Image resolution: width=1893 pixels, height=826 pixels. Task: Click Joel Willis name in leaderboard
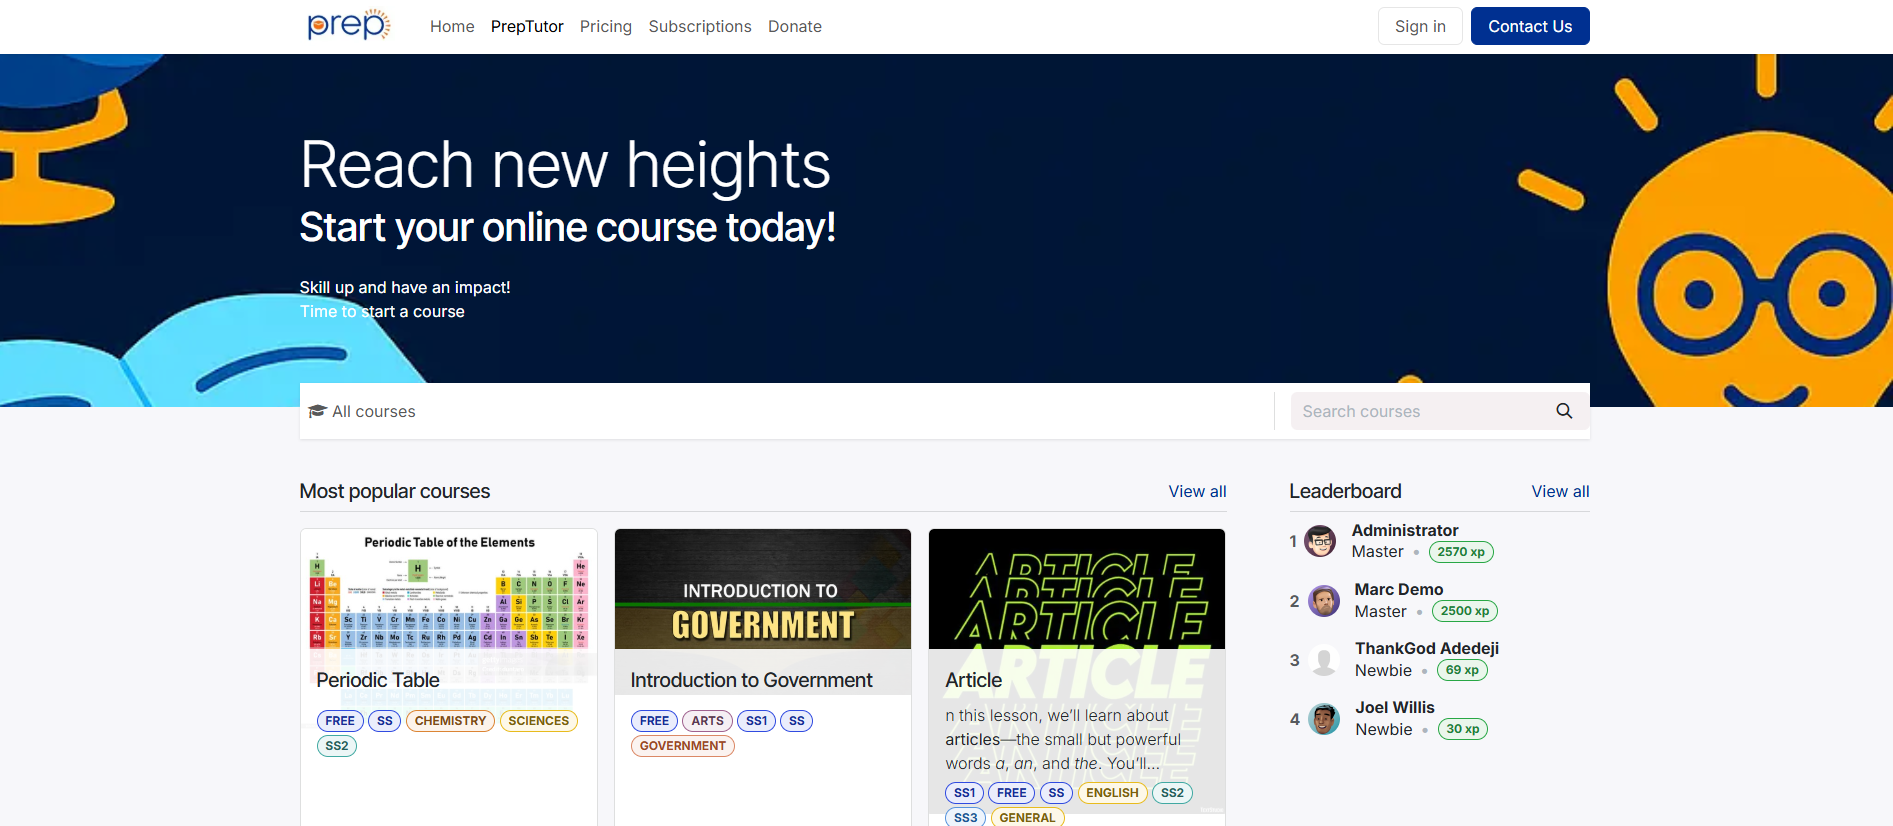coord(1395,707)
